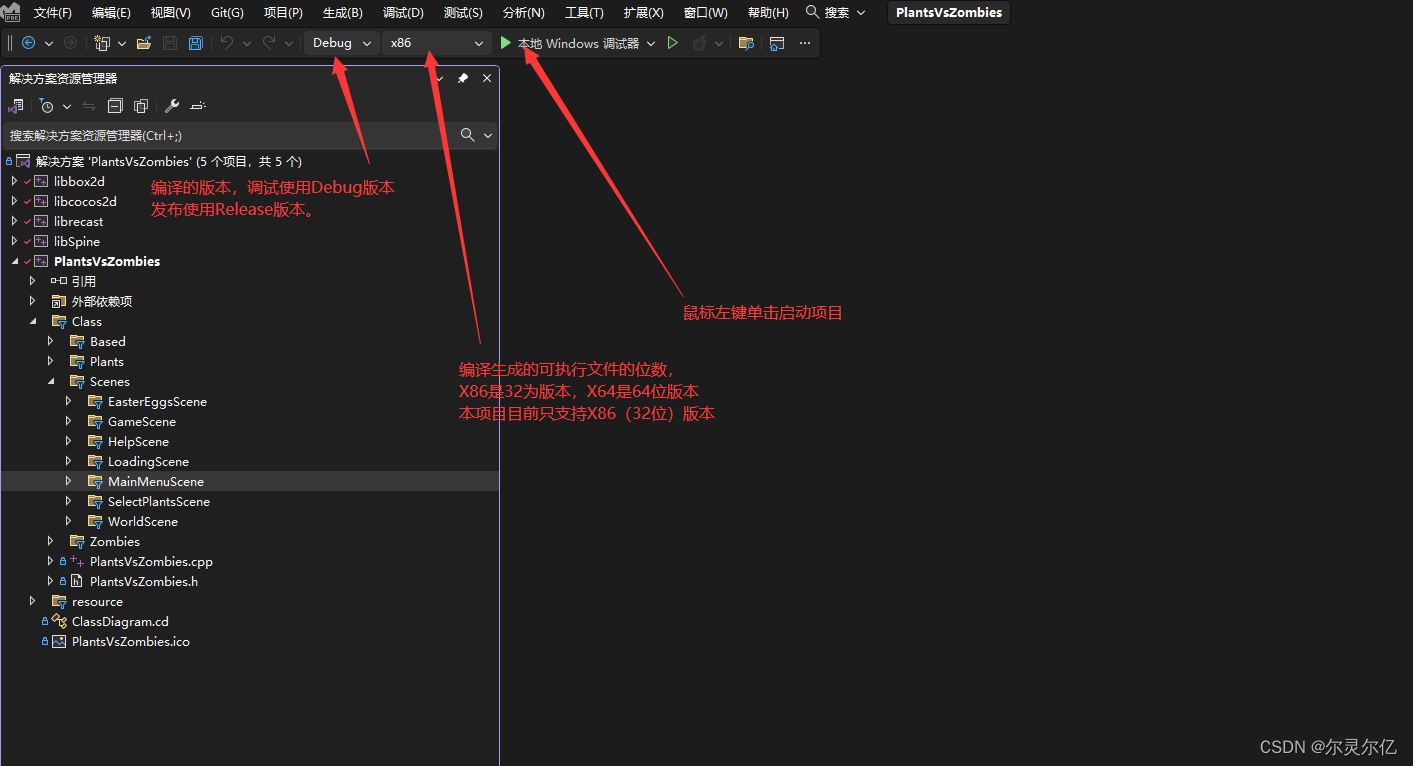The image size is (1413, 766).
Task: Expand the resource folder
Action: [x=32, y=601]
